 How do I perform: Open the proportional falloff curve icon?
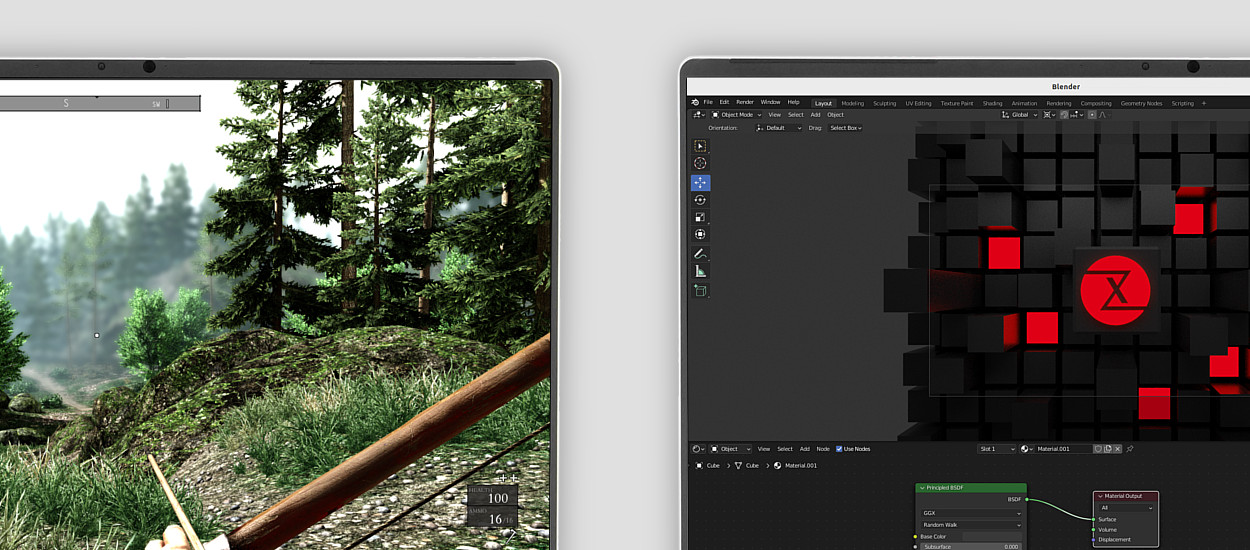pos(1104,115)
